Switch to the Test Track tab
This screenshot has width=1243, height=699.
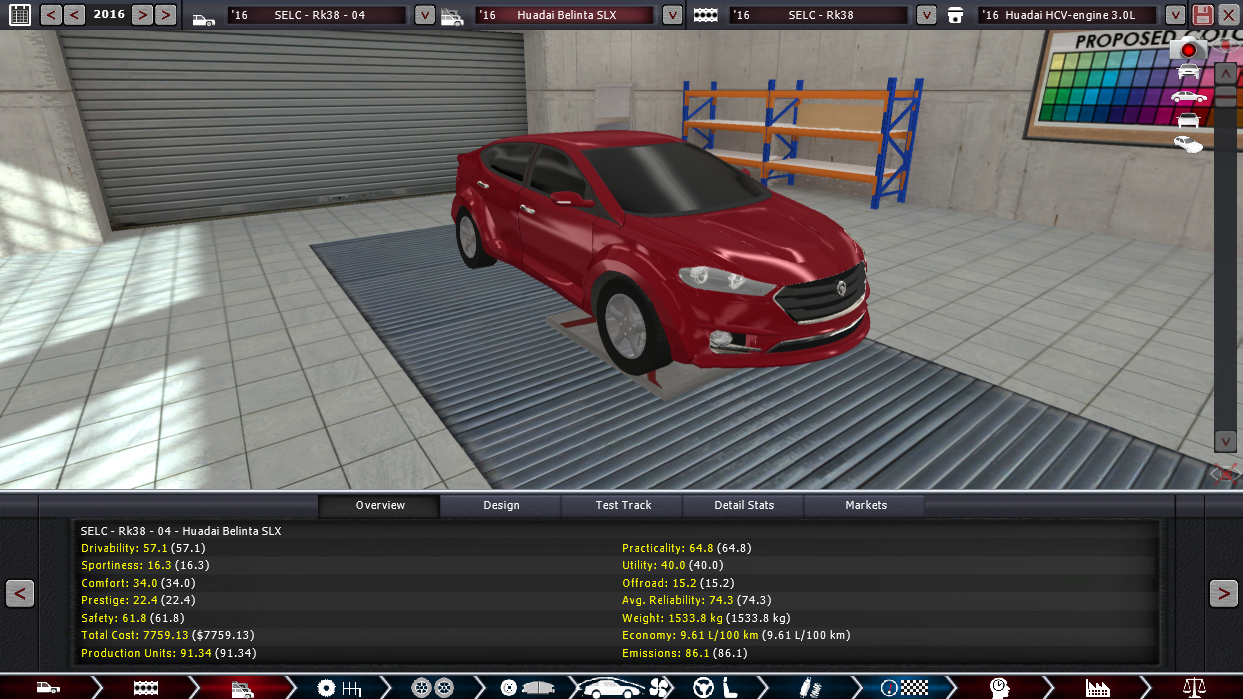click(623, 505)
